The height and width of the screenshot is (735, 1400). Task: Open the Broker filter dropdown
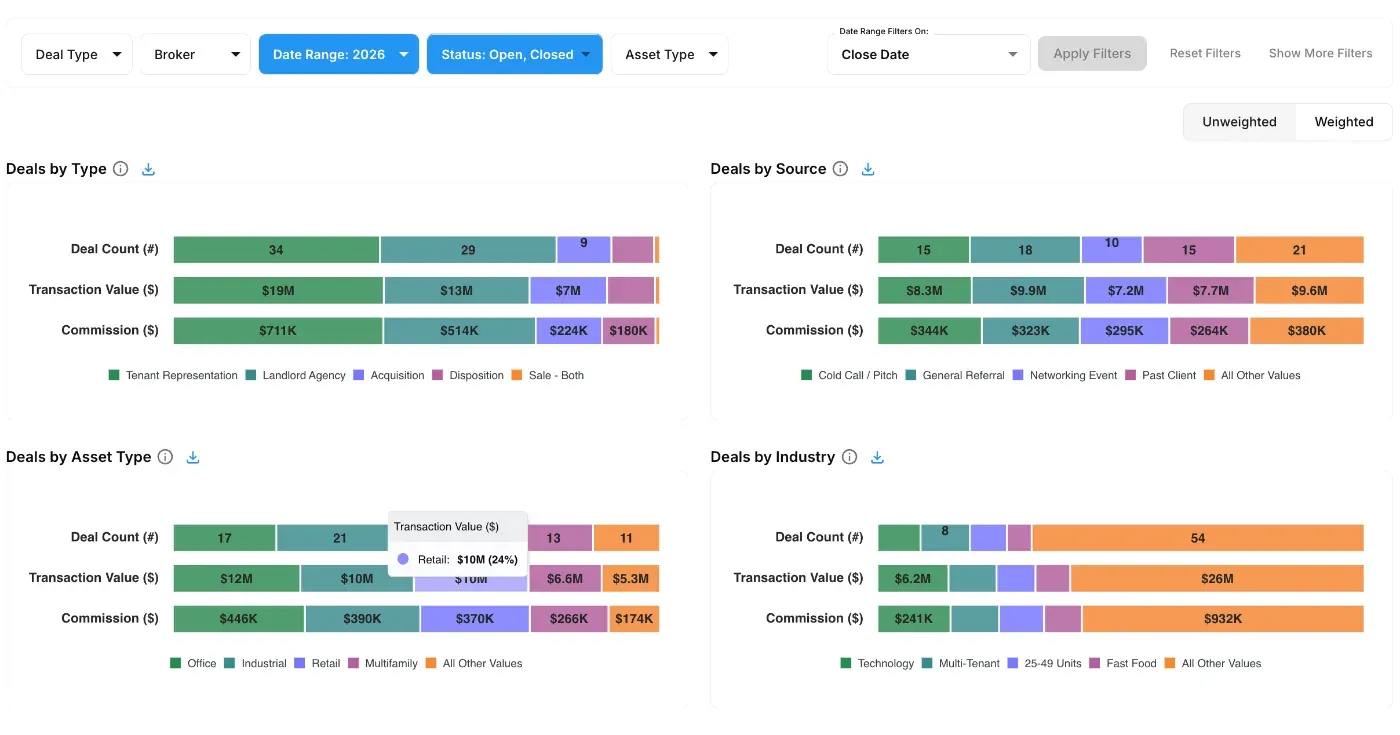pos(195,54)
